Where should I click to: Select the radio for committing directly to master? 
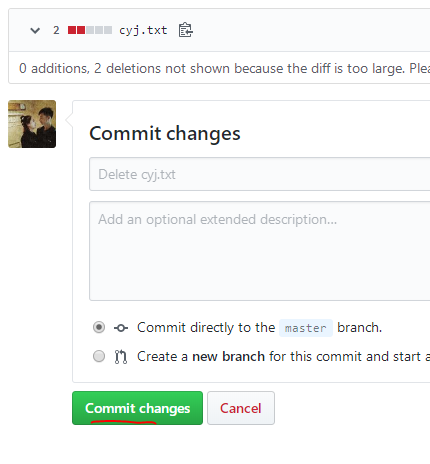99,327
